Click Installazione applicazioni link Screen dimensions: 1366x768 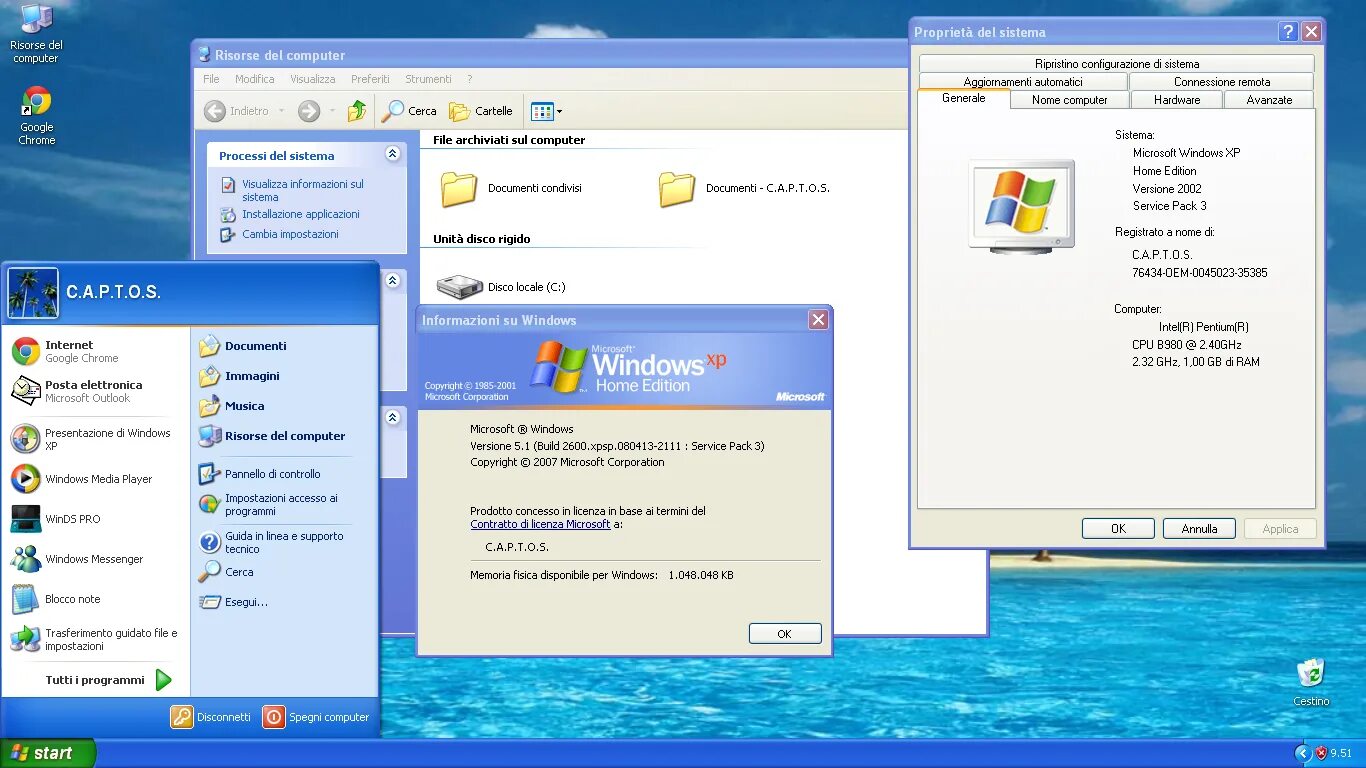(300, 214)
